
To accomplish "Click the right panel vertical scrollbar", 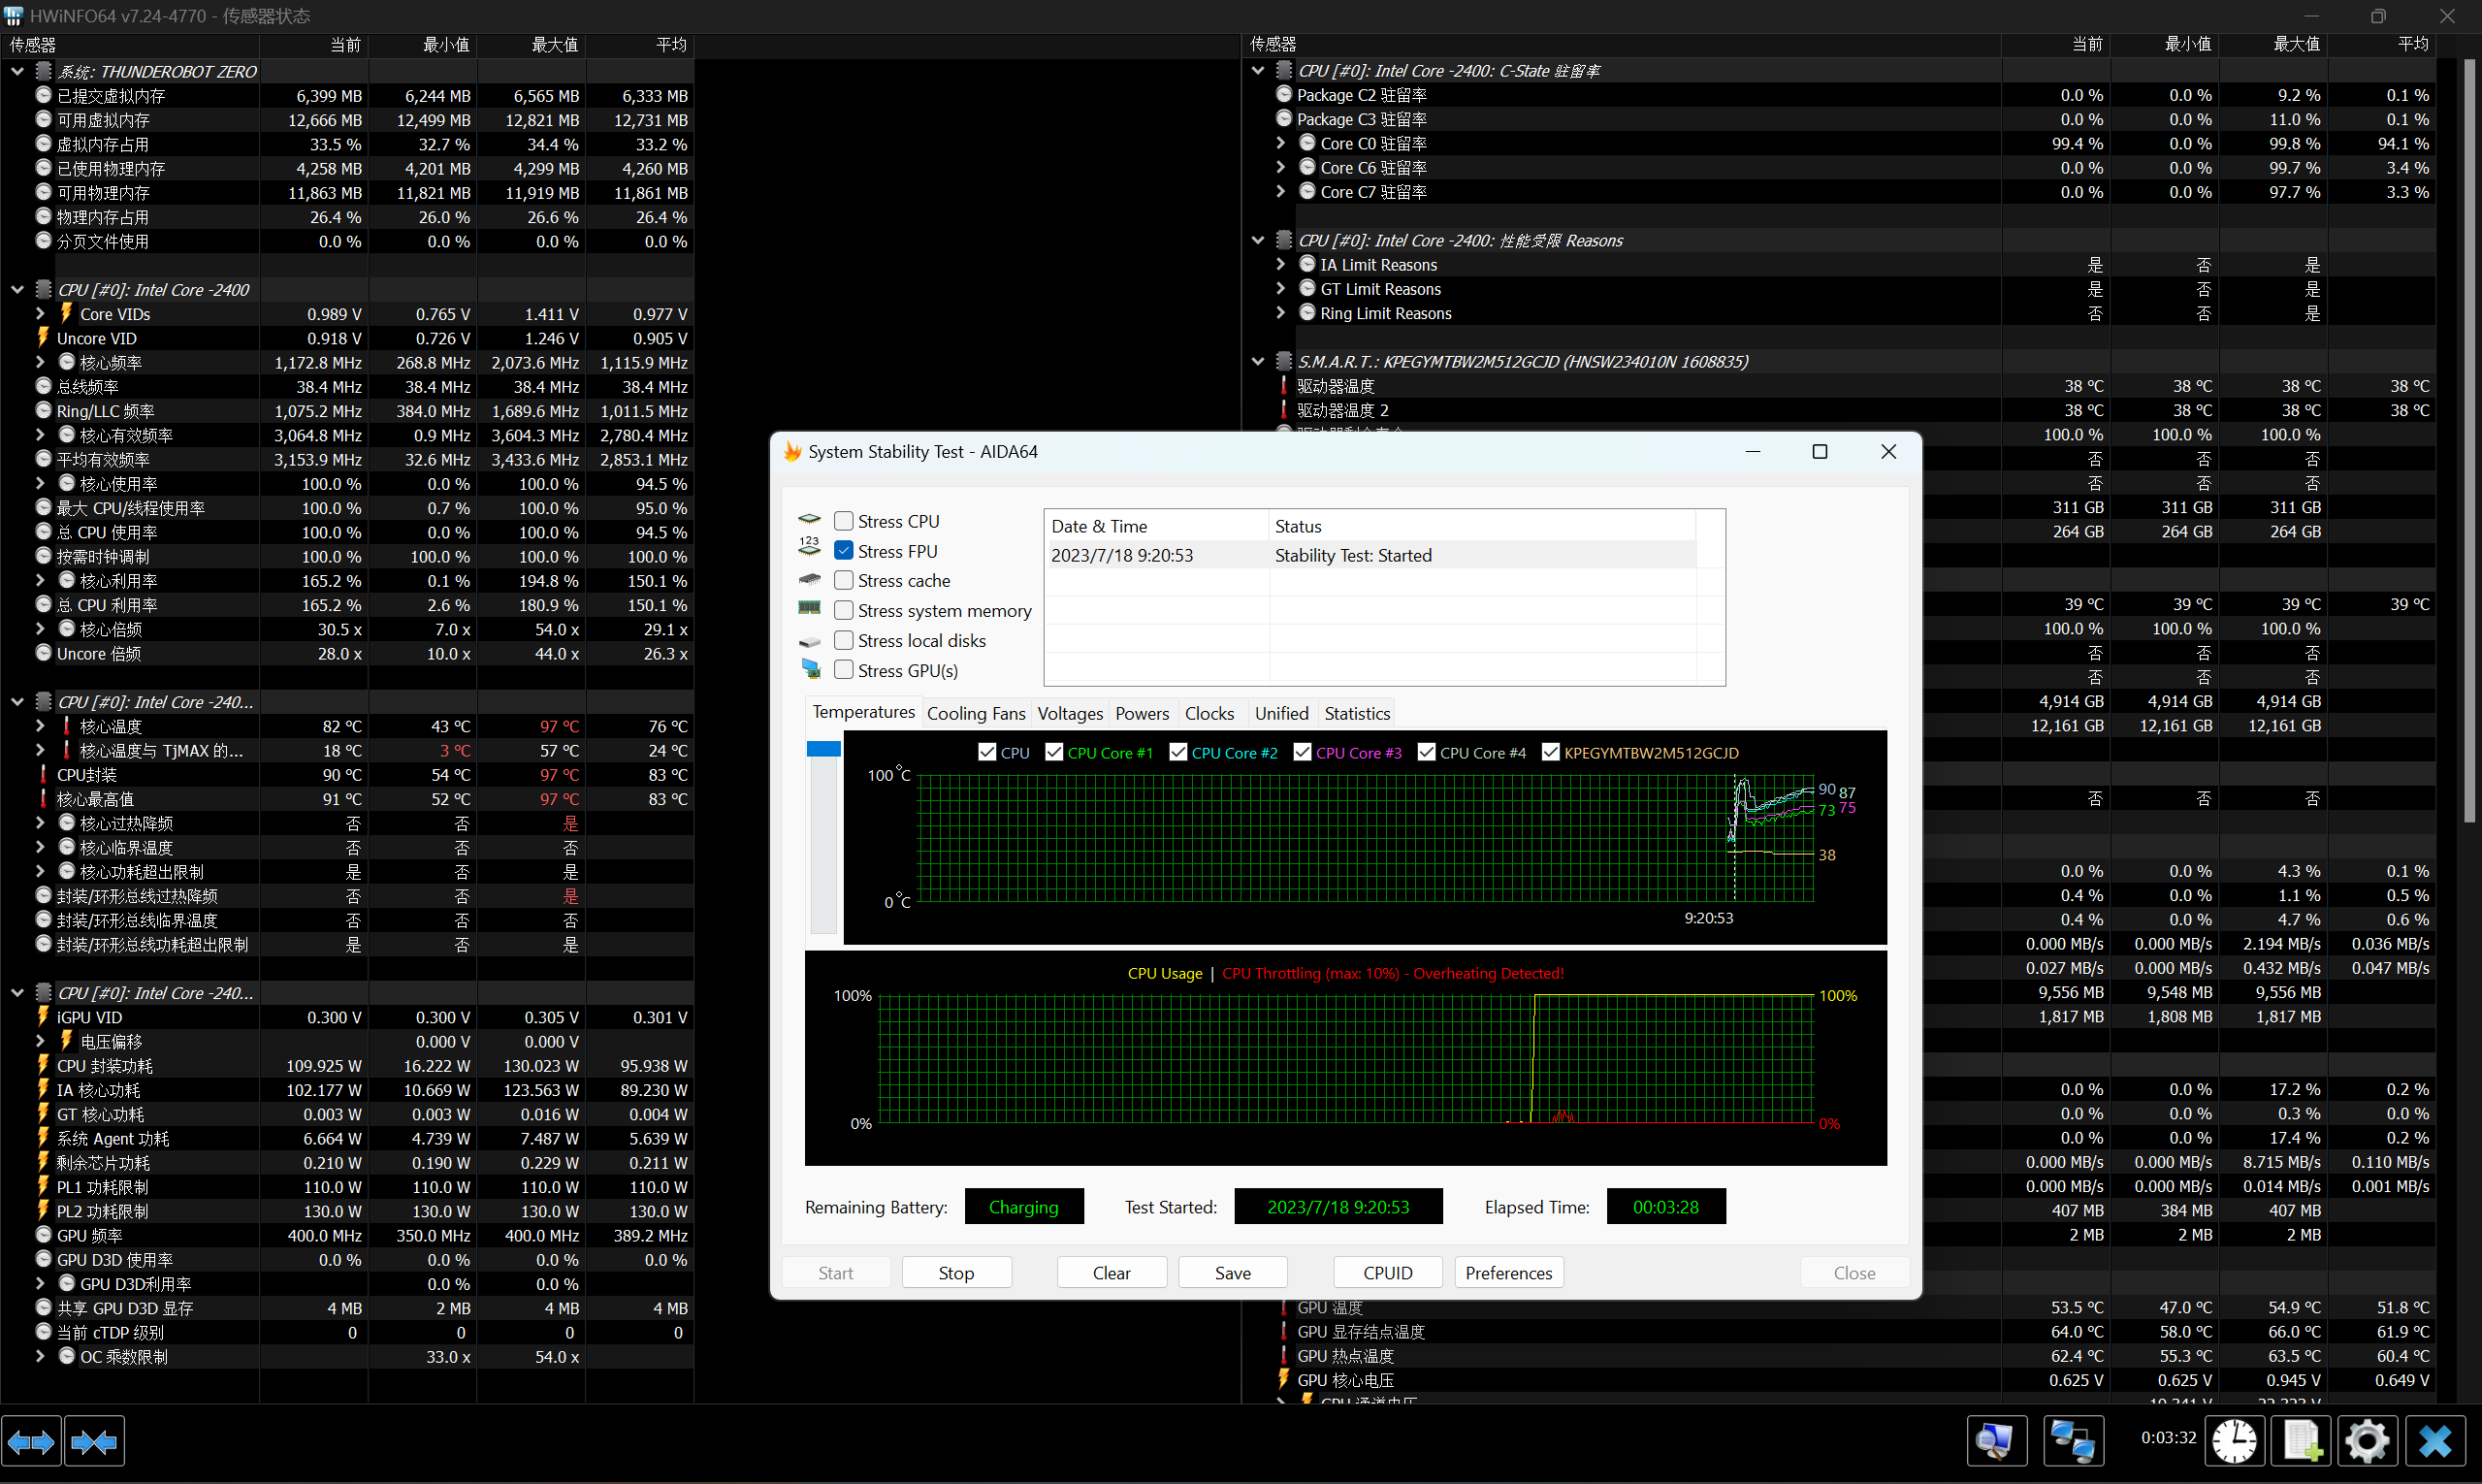I will pos(2469,440).
